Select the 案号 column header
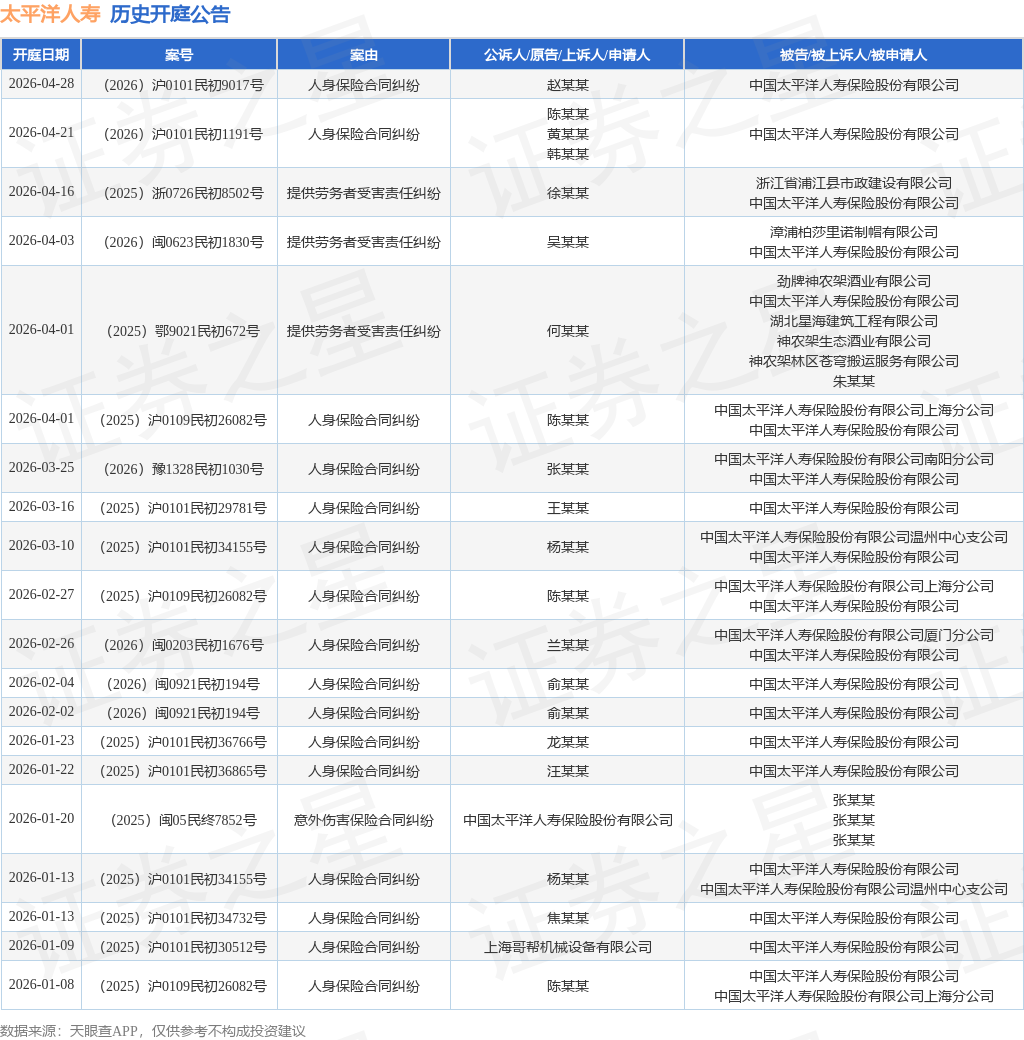Viewport: 1024px width, 1040px height. point(179,55)
